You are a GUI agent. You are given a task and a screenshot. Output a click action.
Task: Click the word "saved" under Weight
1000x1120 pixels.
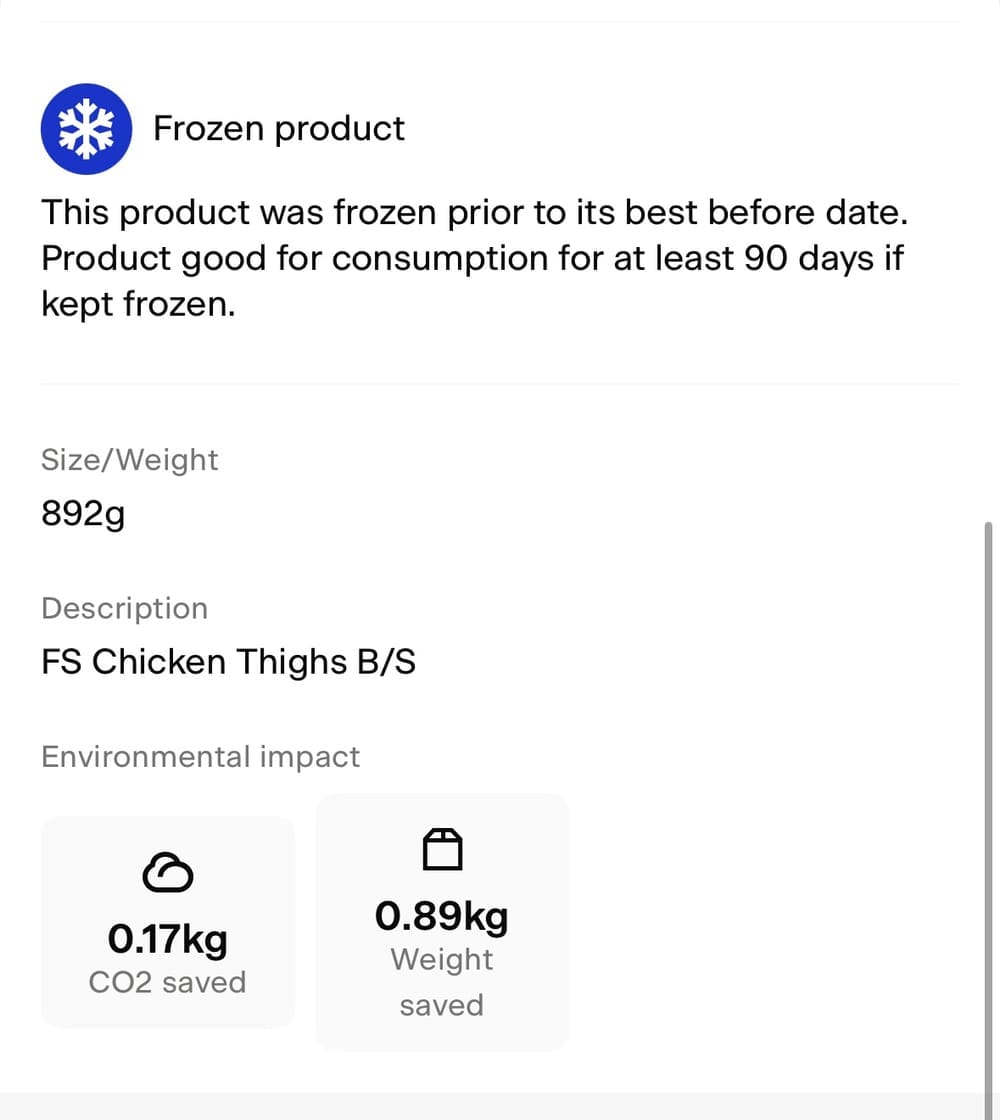[442, 1005]
